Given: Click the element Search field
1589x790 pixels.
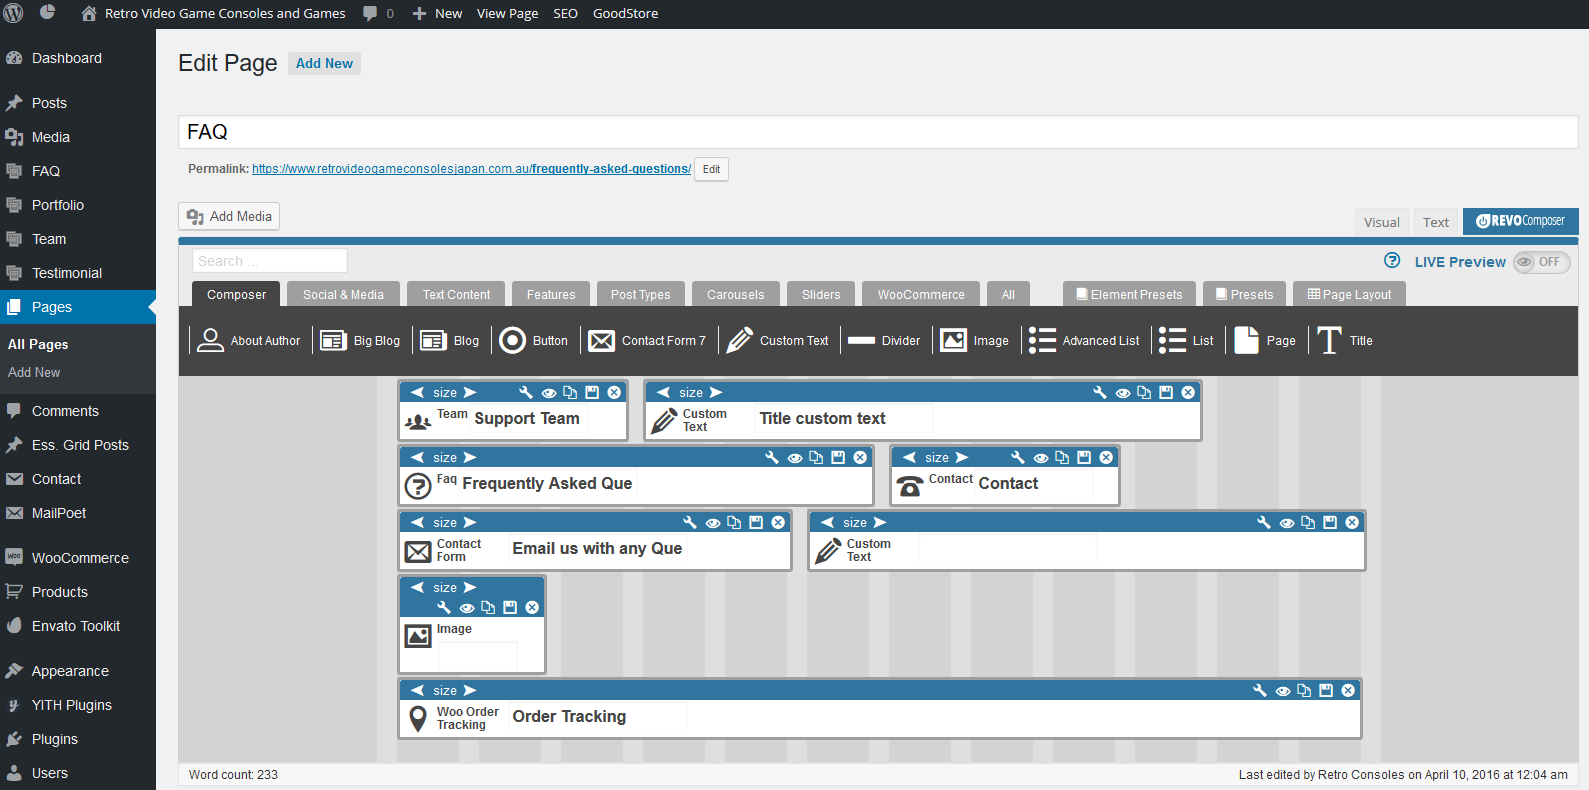Looking at the screenshot, I should point(269,261).
